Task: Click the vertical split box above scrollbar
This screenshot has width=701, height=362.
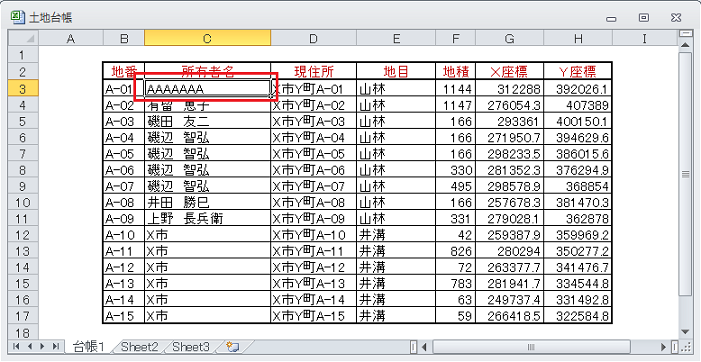Action: point(685,34)
